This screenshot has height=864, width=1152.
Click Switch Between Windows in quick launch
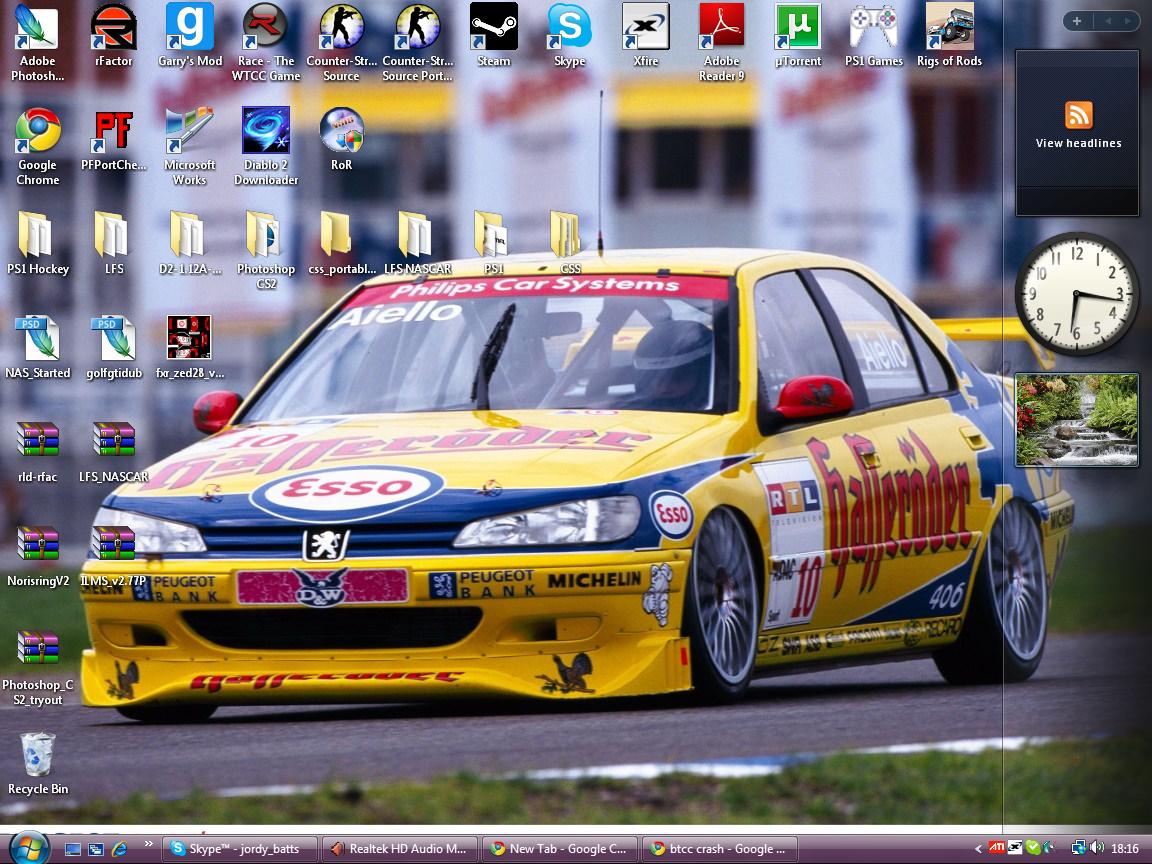point(96,849)
